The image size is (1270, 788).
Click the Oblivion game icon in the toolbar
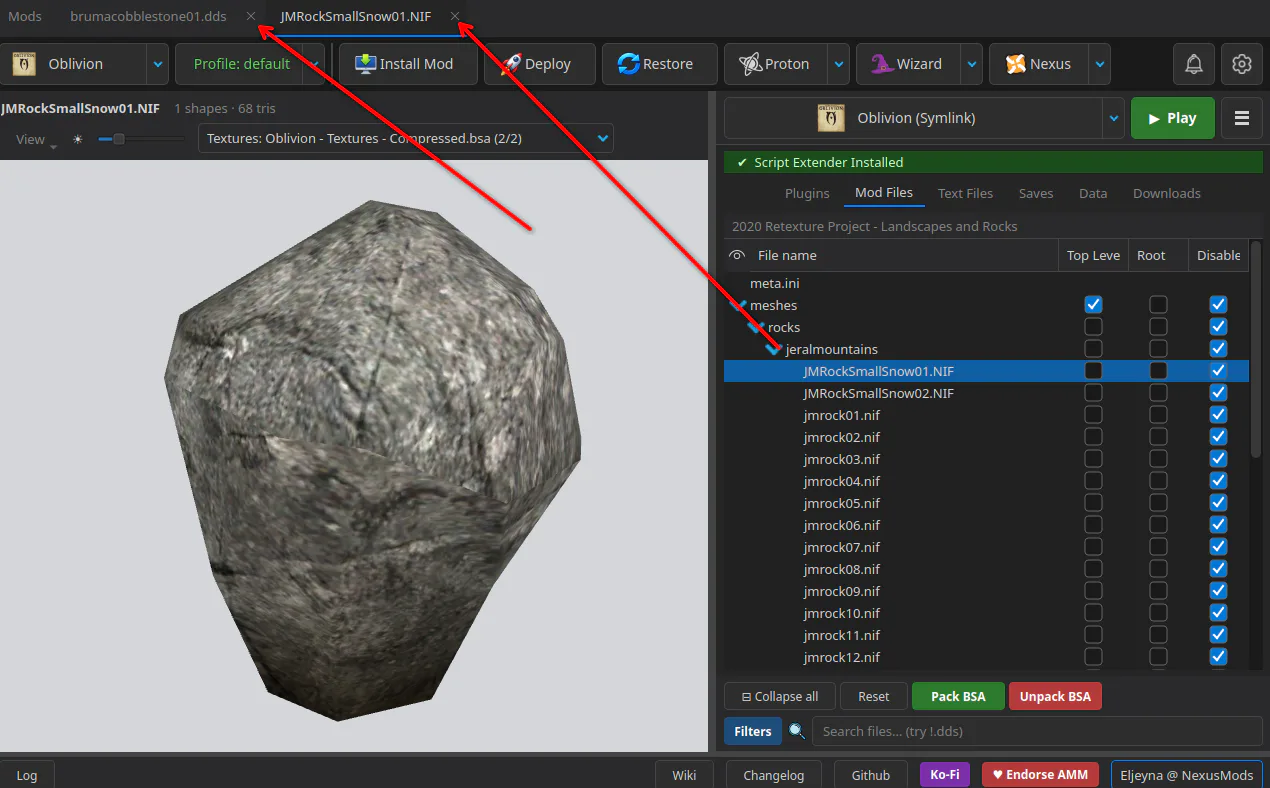tap(25, 64)
